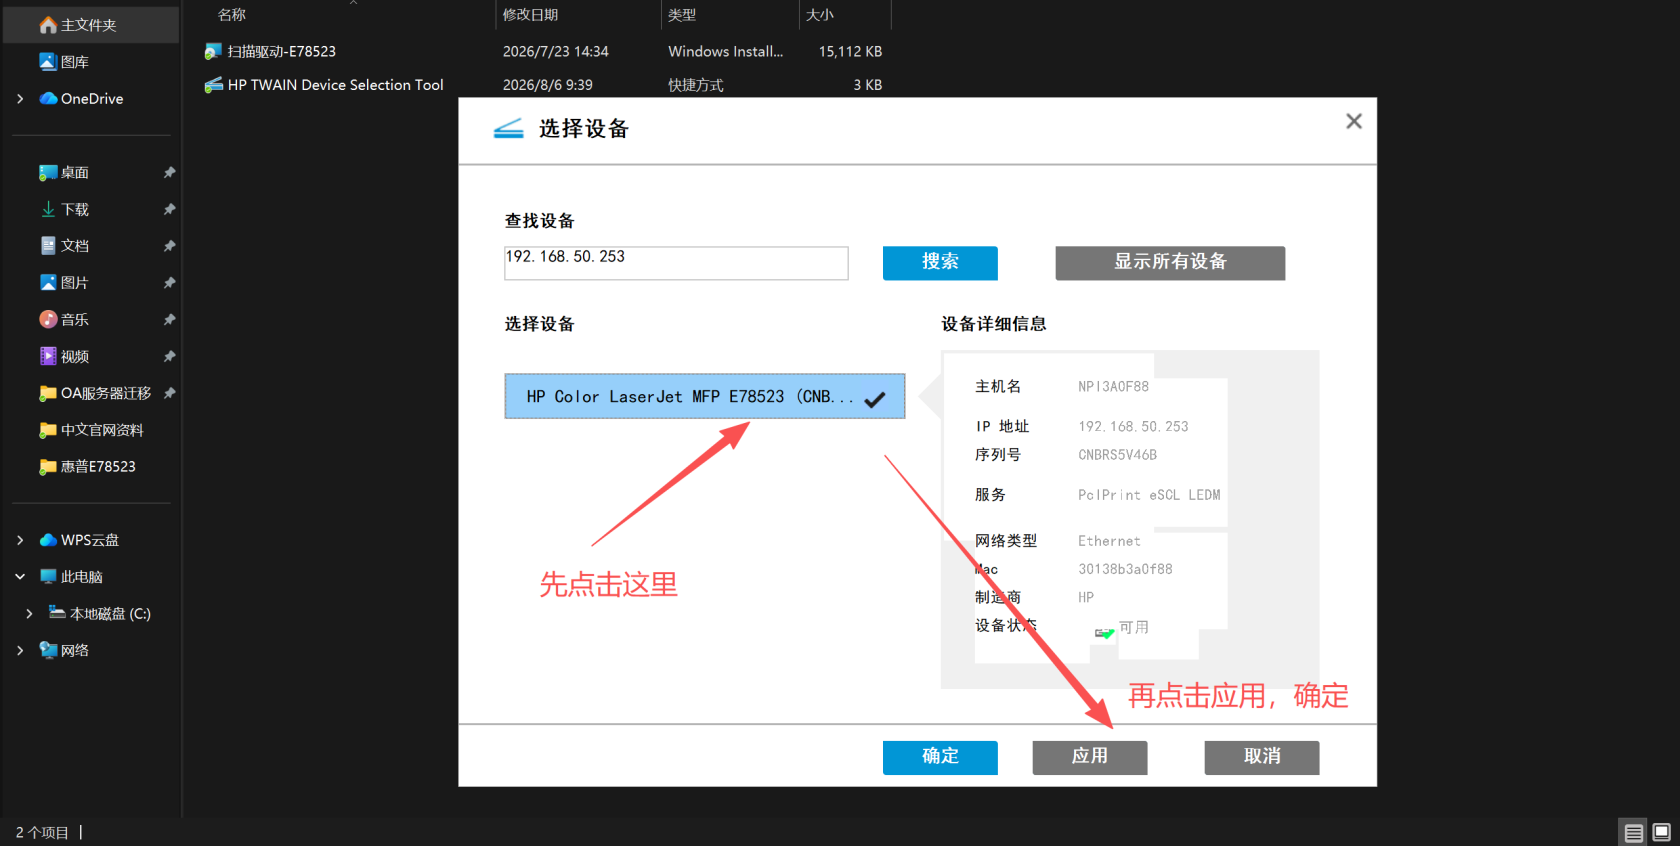
Task: Click the hostname value NPI3A0F88
Action: [x=1113, y=386]
